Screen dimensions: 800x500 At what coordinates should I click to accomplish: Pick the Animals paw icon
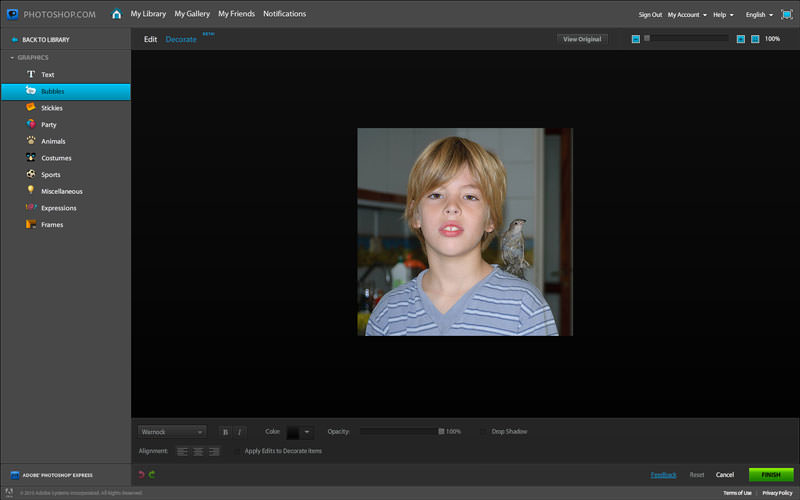[31, 140]
